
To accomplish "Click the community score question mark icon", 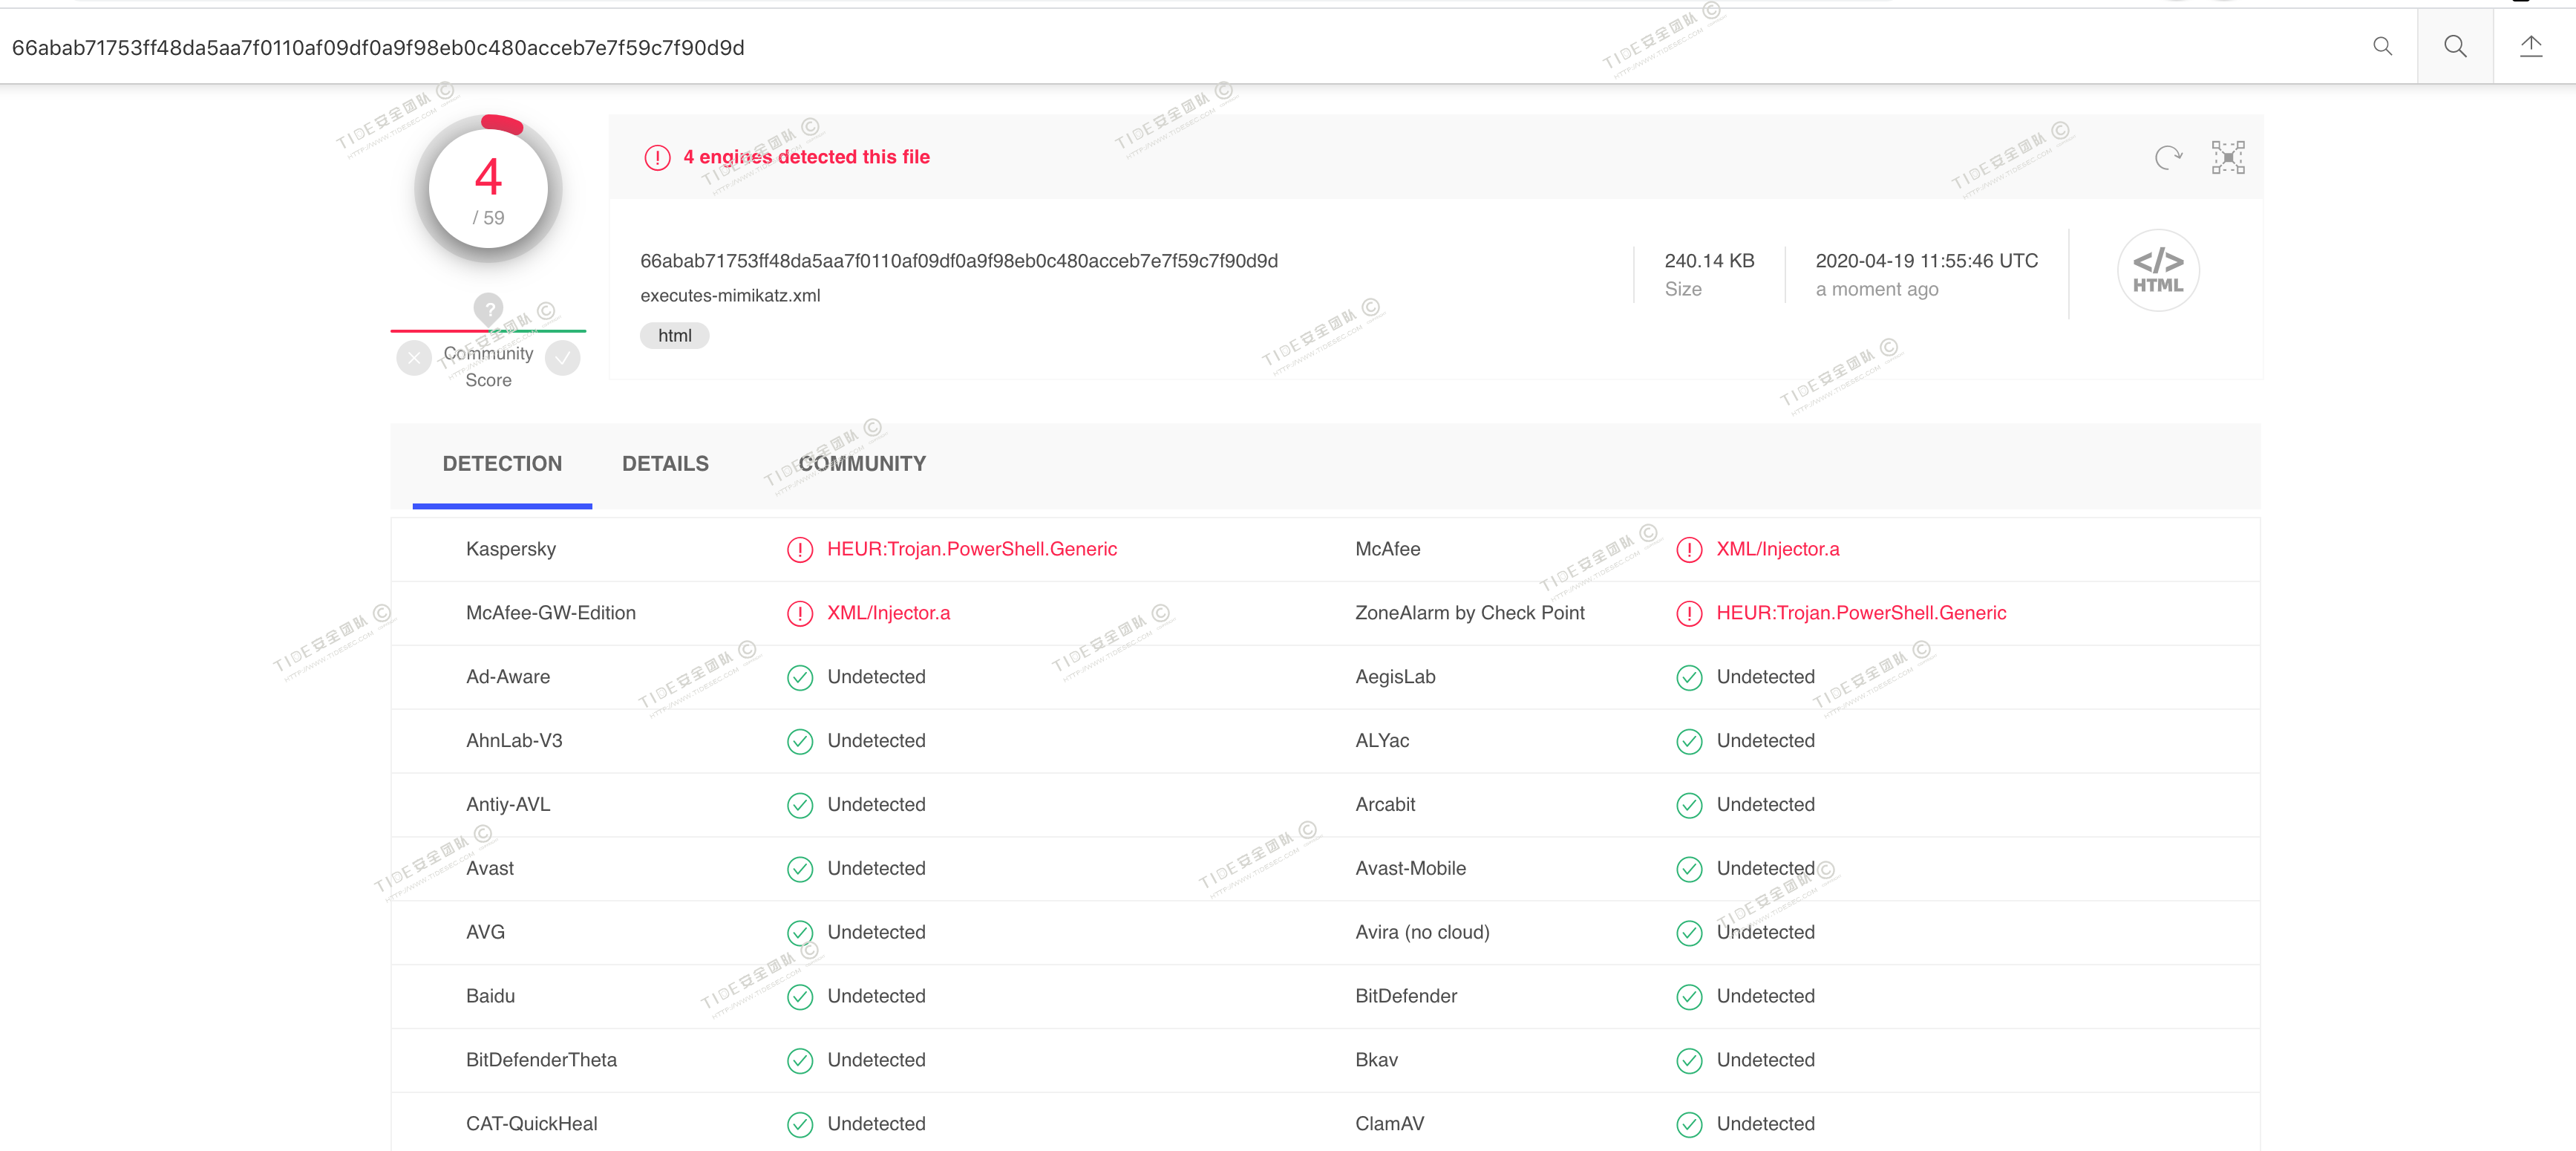I will [x=488, y=309].
